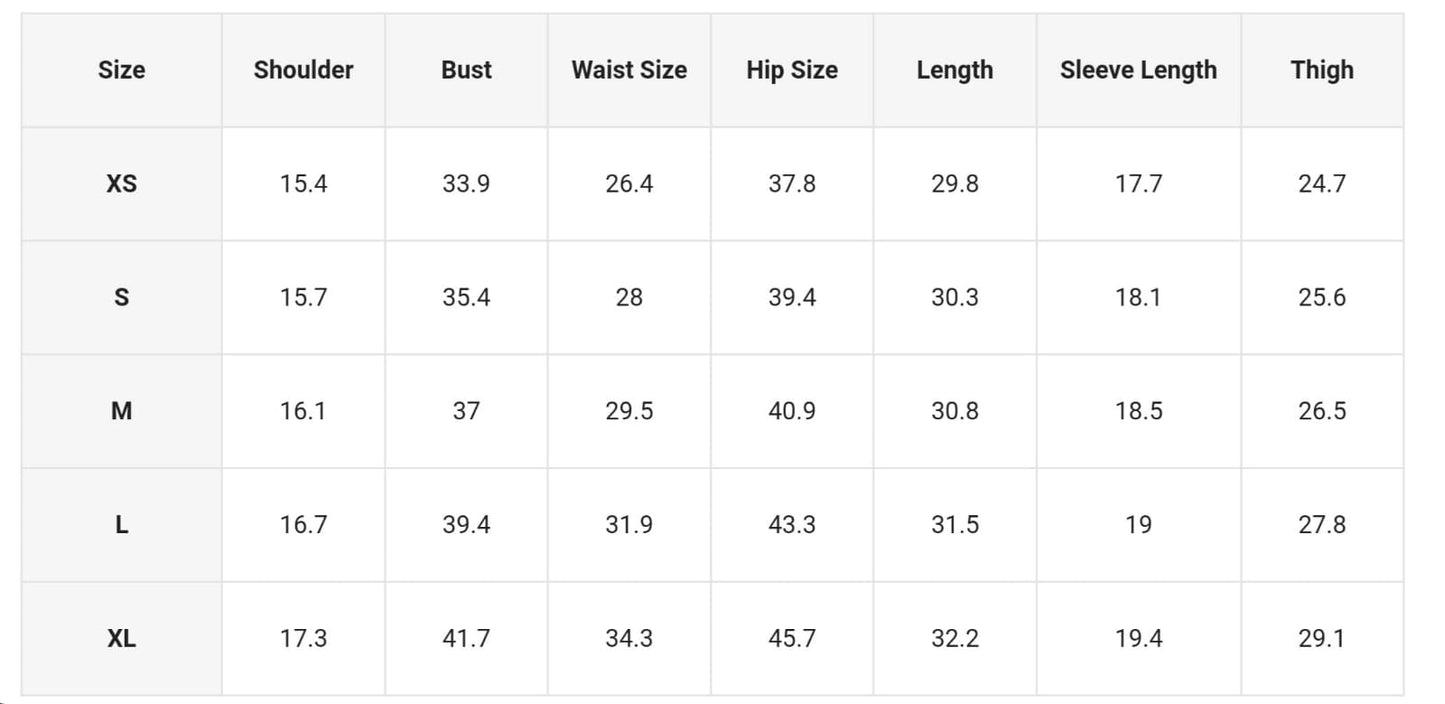Screen dimensions: 1445x704
Task: Click the M size row label
Action: tap(121, 411)
